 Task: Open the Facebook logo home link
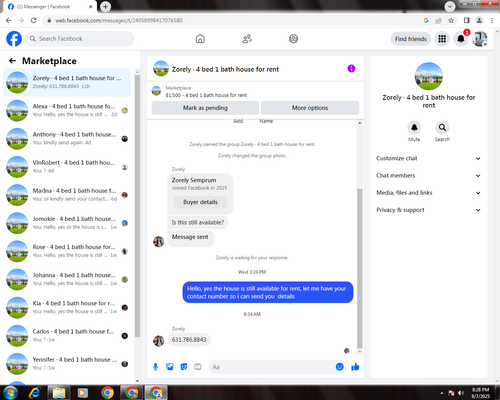14,39
